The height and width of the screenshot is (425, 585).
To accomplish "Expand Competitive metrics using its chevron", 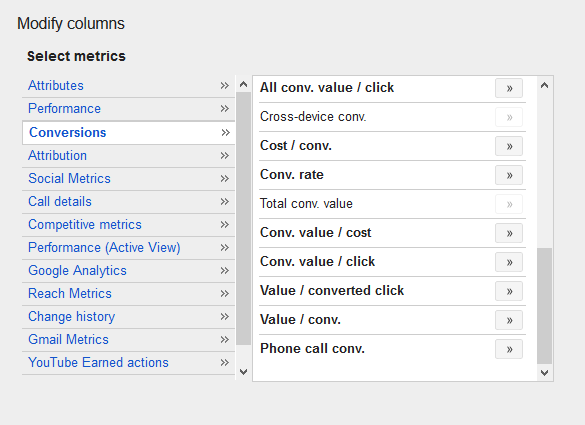I will pyautogui.click(x=224, y=225).
